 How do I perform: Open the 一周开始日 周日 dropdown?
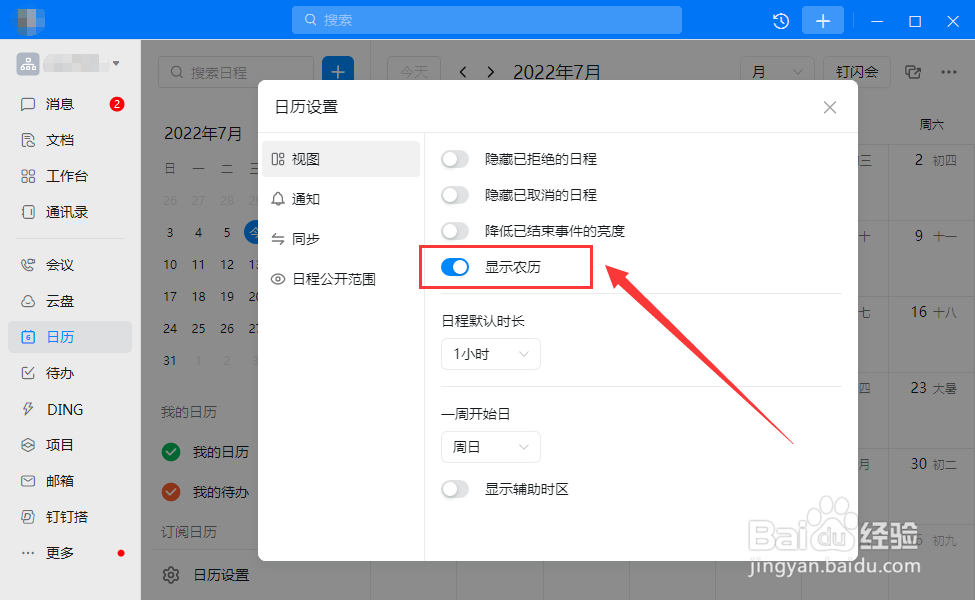[491, 447]
